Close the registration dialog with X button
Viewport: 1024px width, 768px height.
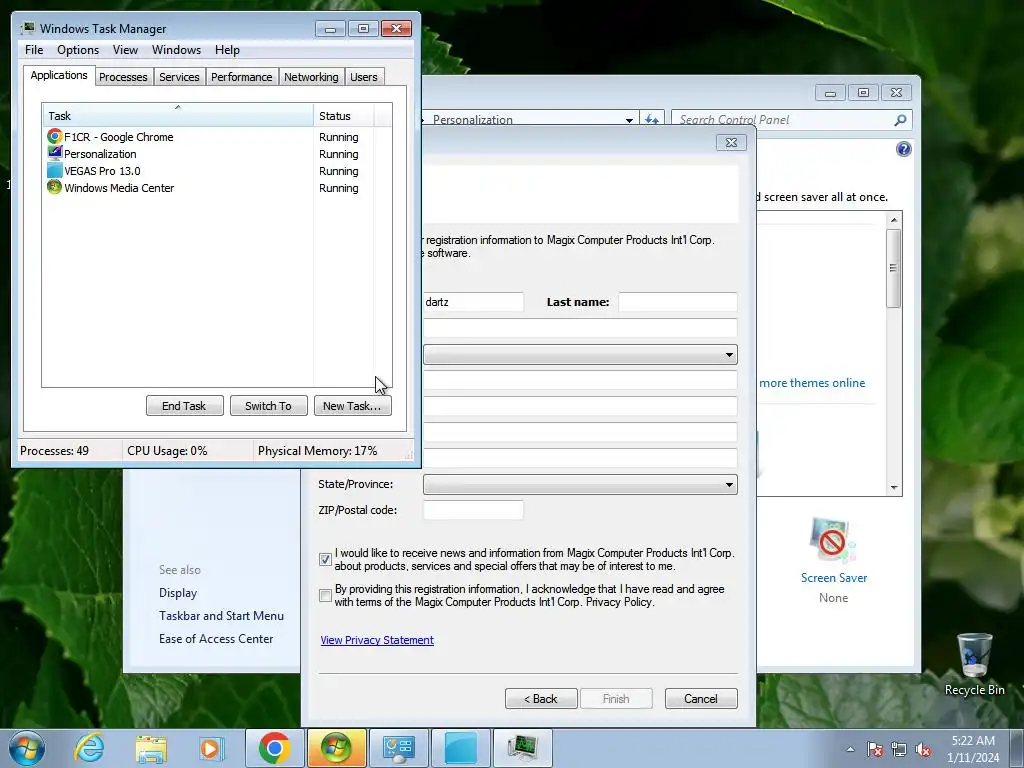(731, 142)
